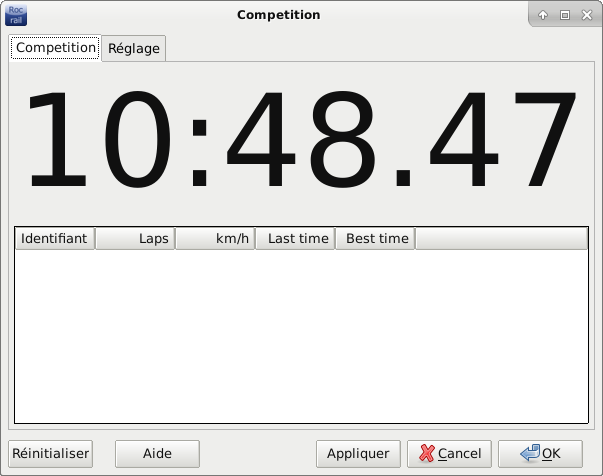
Task: Click the km/h column header
Action: [x=215, y=238]
